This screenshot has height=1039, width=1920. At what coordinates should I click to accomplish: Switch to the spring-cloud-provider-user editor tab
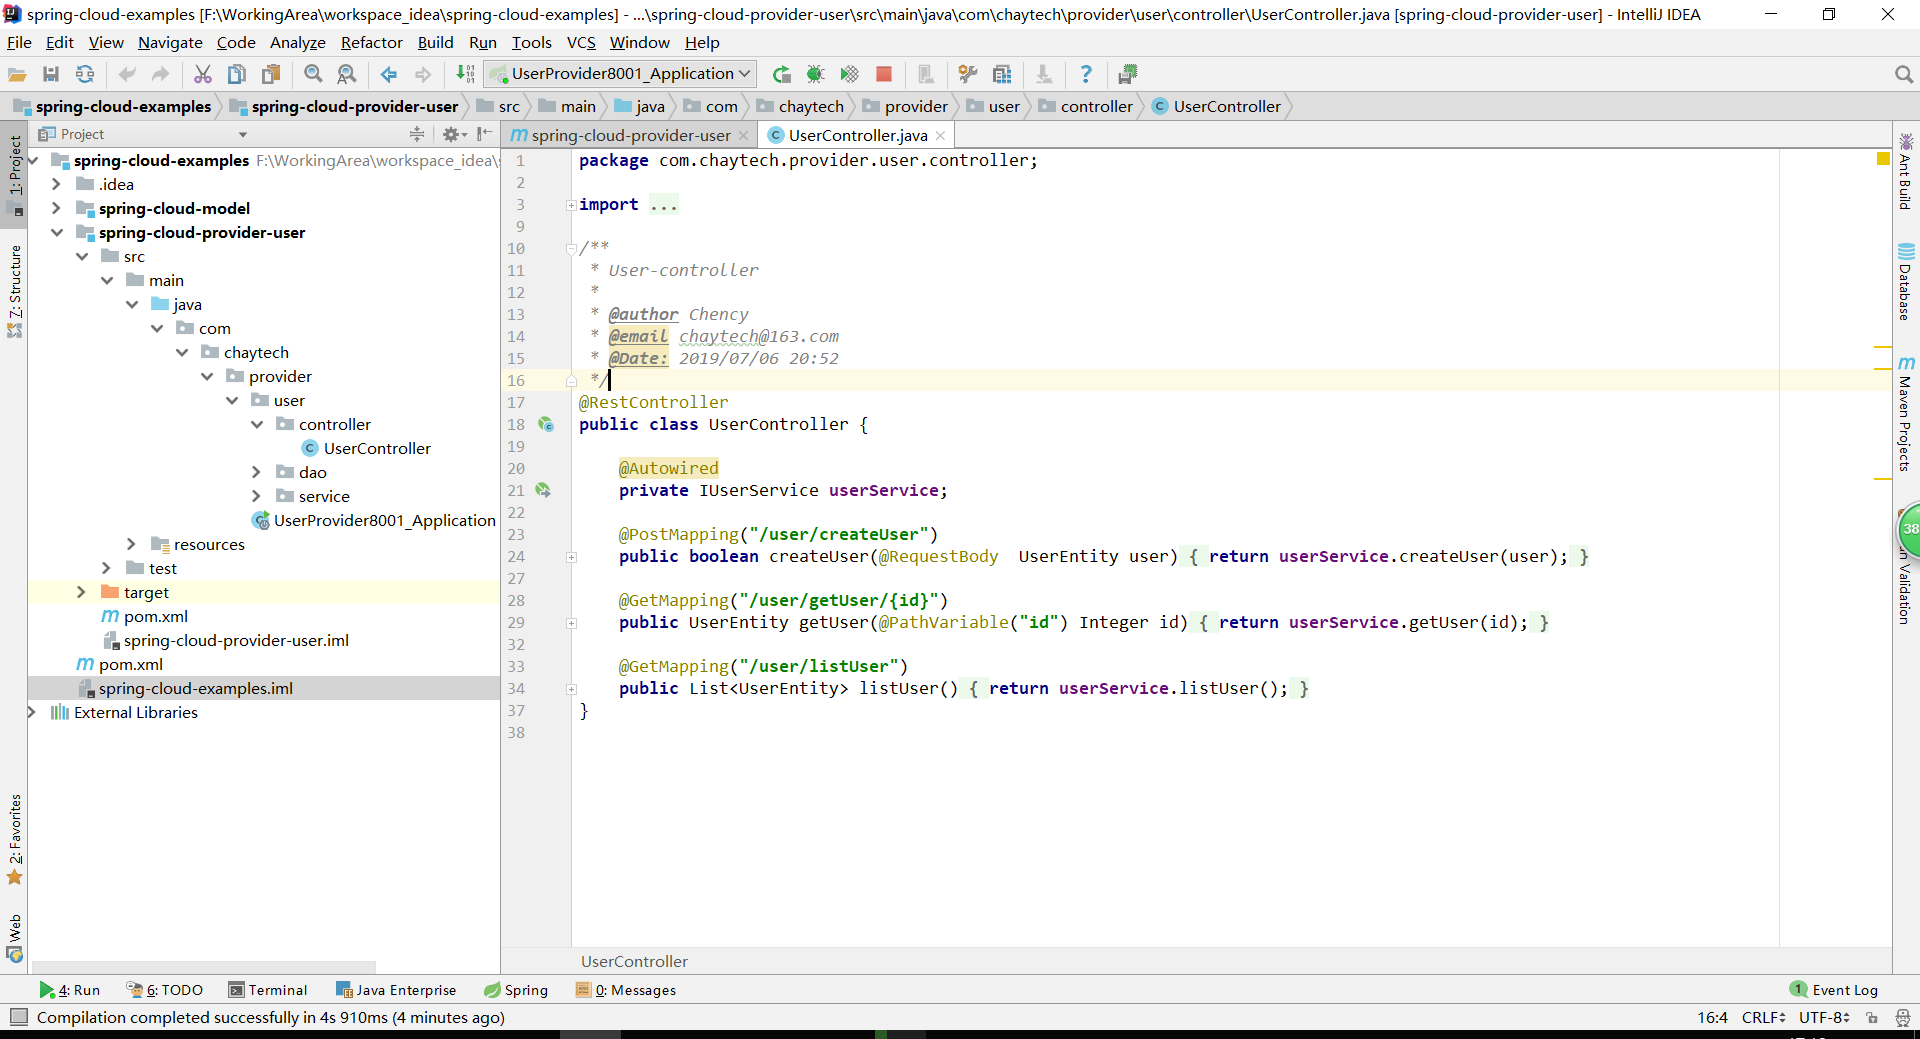pyautogui.click(x=630, y=135)
